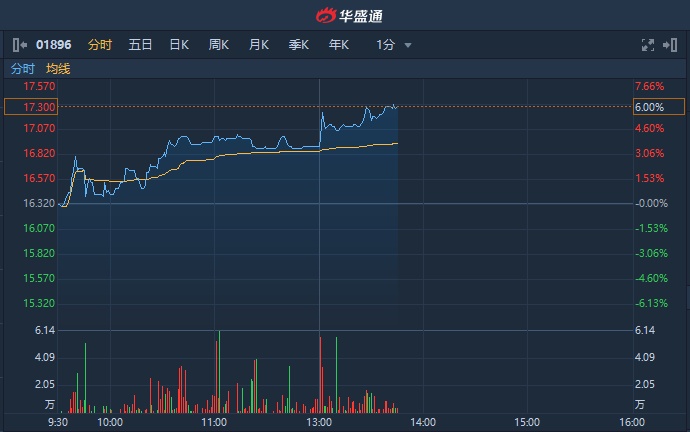The image size is (690, 432).
Task: Select the 月K monthly chart tab
Action: (259, 45)
